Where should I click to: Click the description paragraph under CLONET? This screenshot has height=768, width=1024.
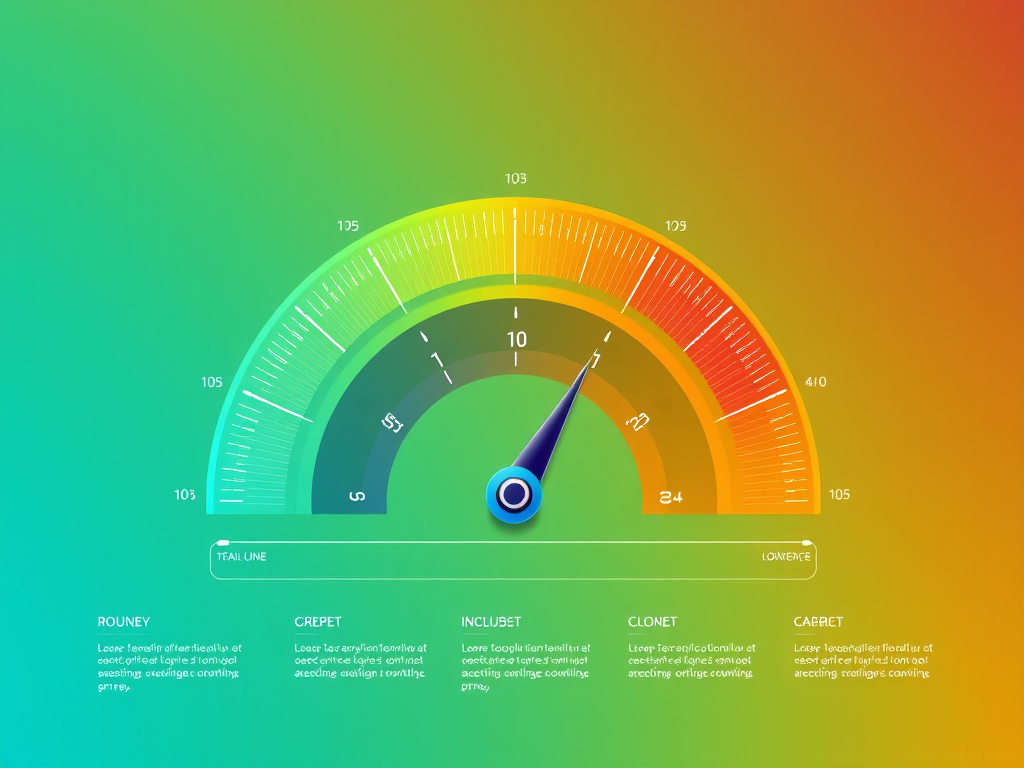pos(691,660)
